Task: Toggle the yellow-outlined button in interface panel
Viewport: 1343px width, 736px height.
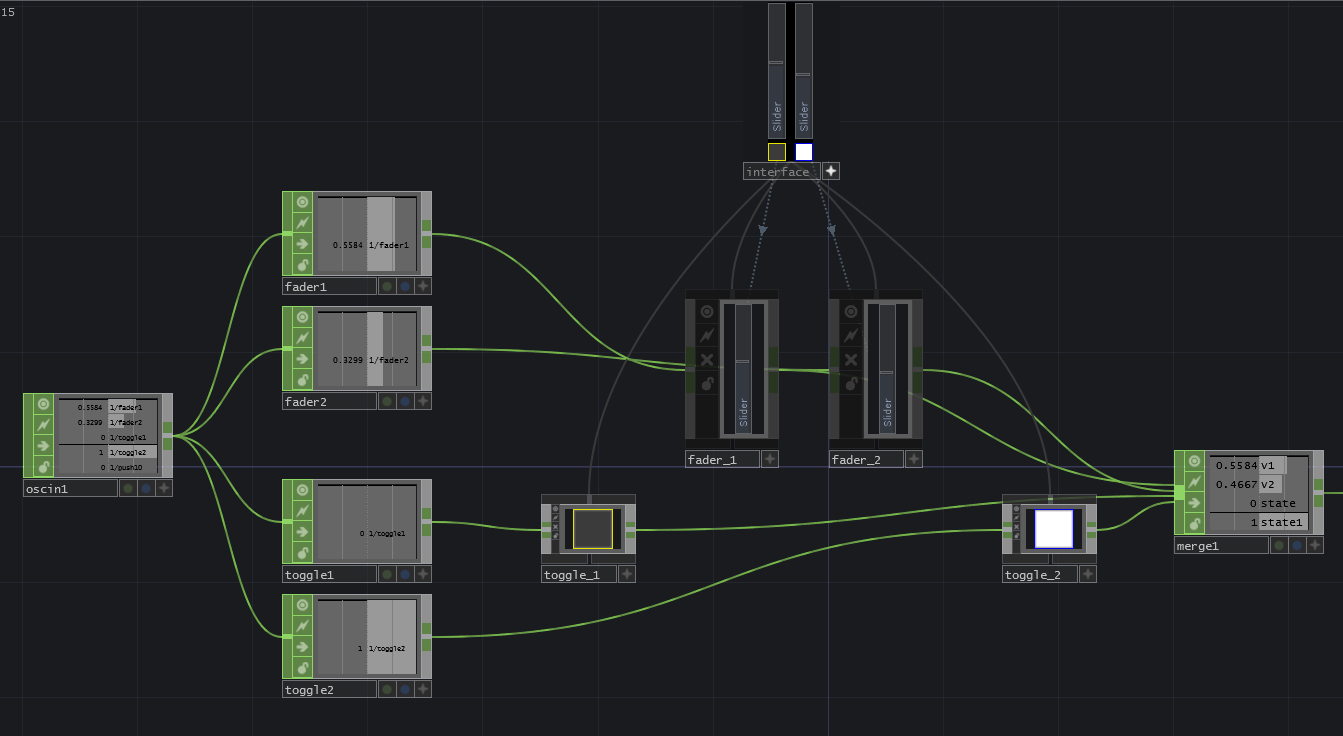Action: tap(777, 152)
